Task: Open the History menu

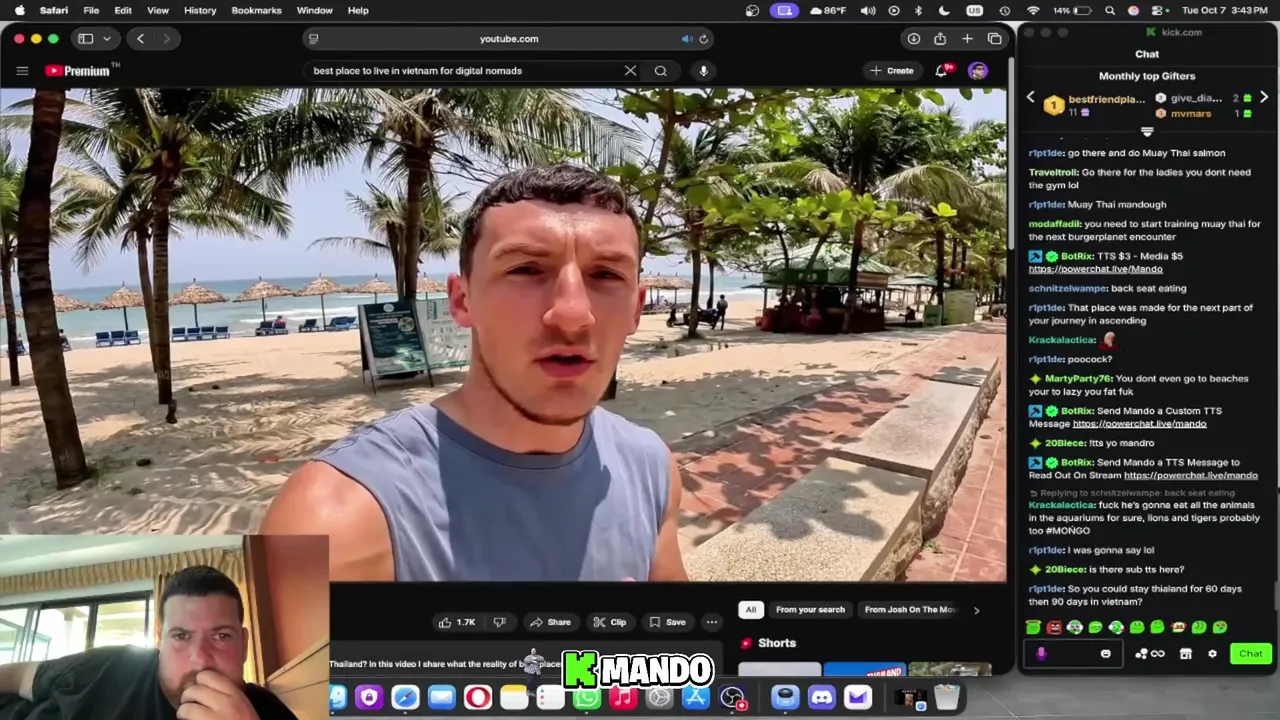Action: (x=200, y=10)
